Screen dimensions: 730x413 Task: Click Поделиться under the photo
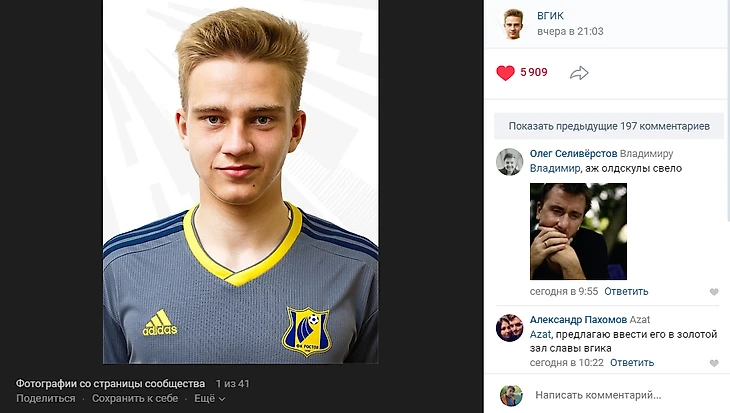[x=46, y=399]
